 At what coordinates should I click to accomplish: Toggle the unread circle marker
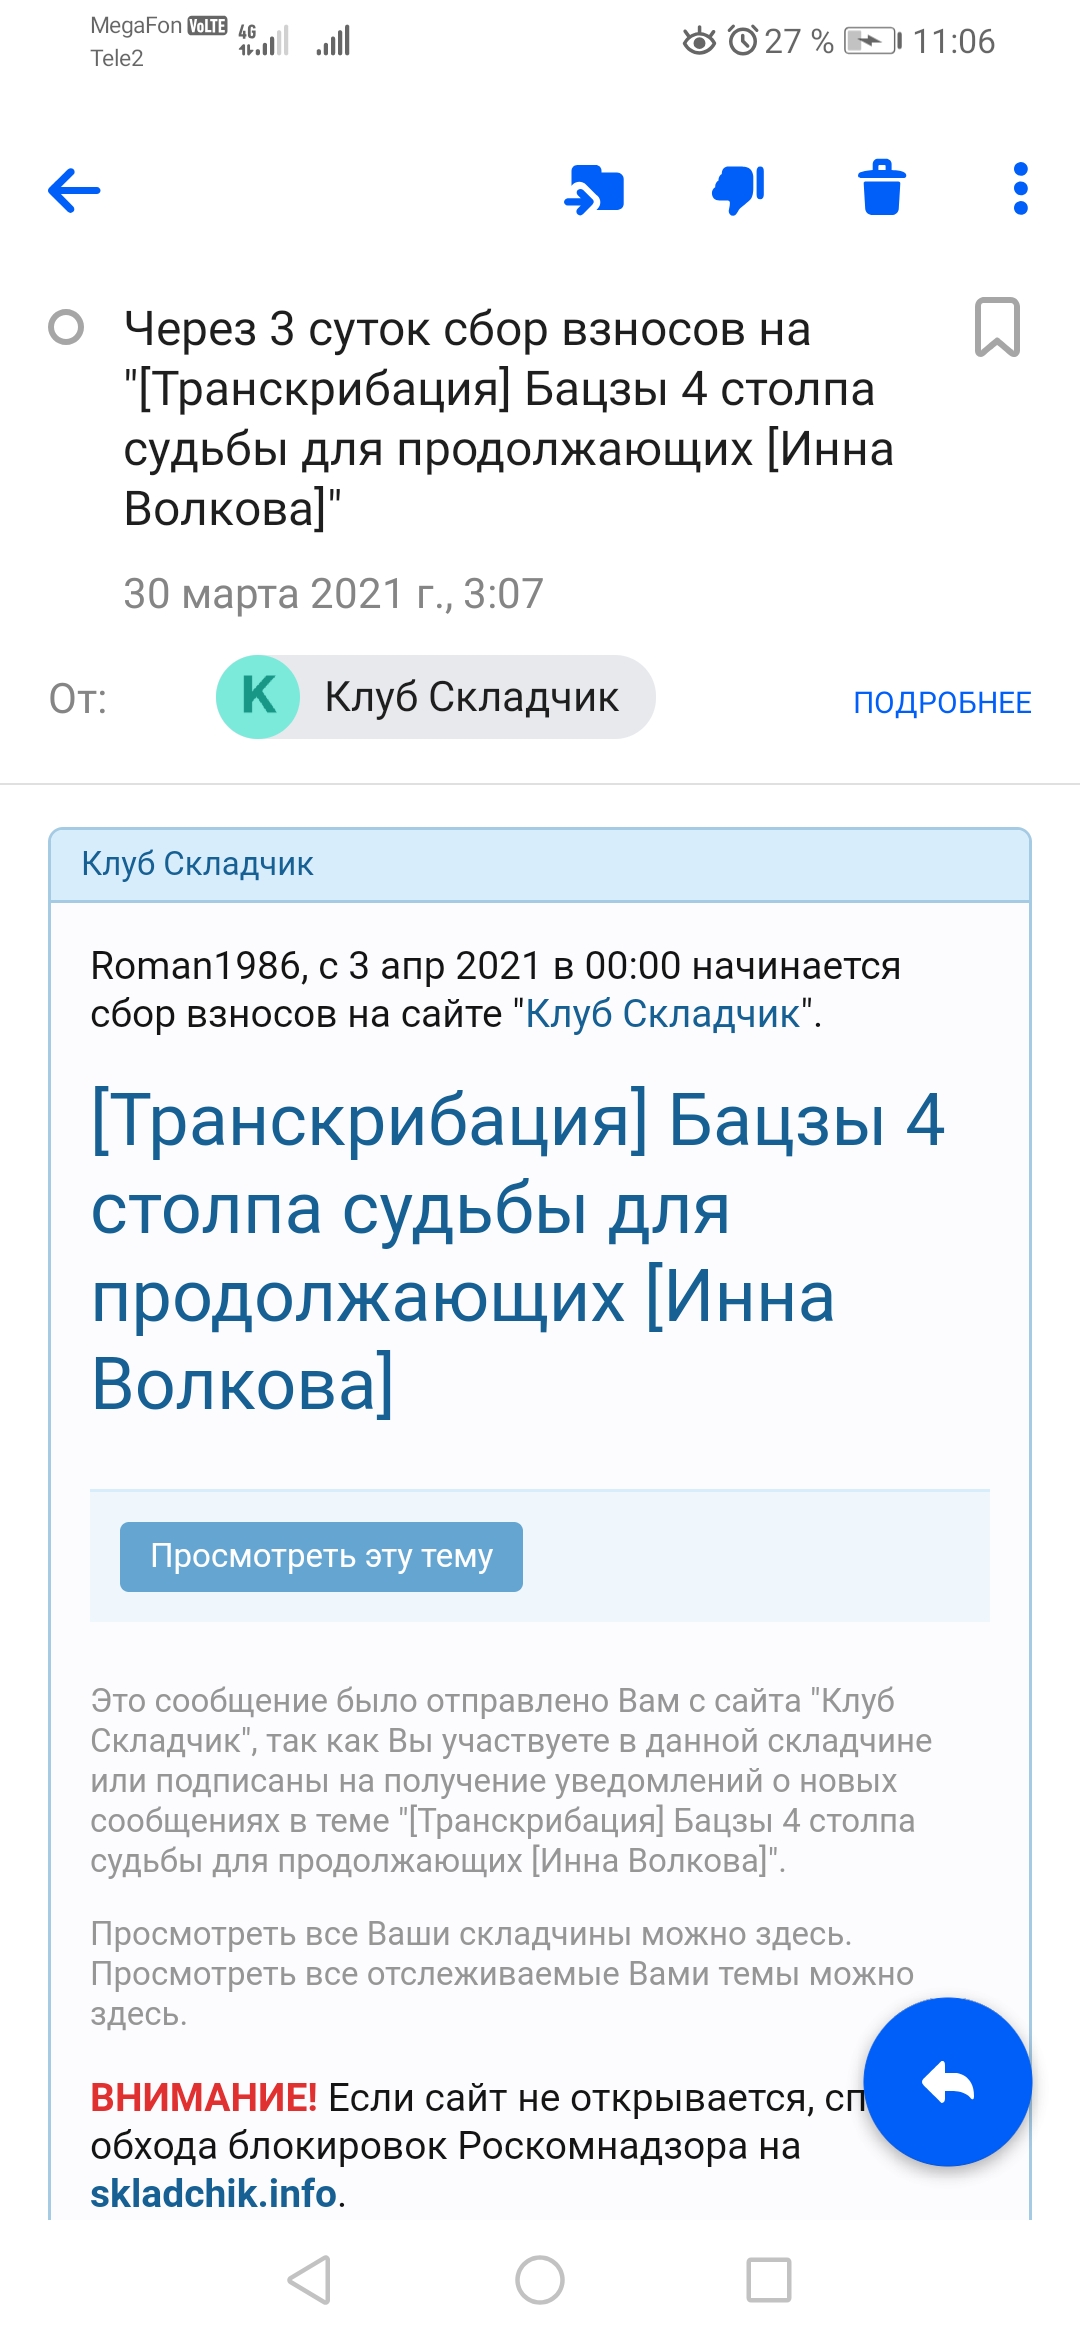(66, 327)
